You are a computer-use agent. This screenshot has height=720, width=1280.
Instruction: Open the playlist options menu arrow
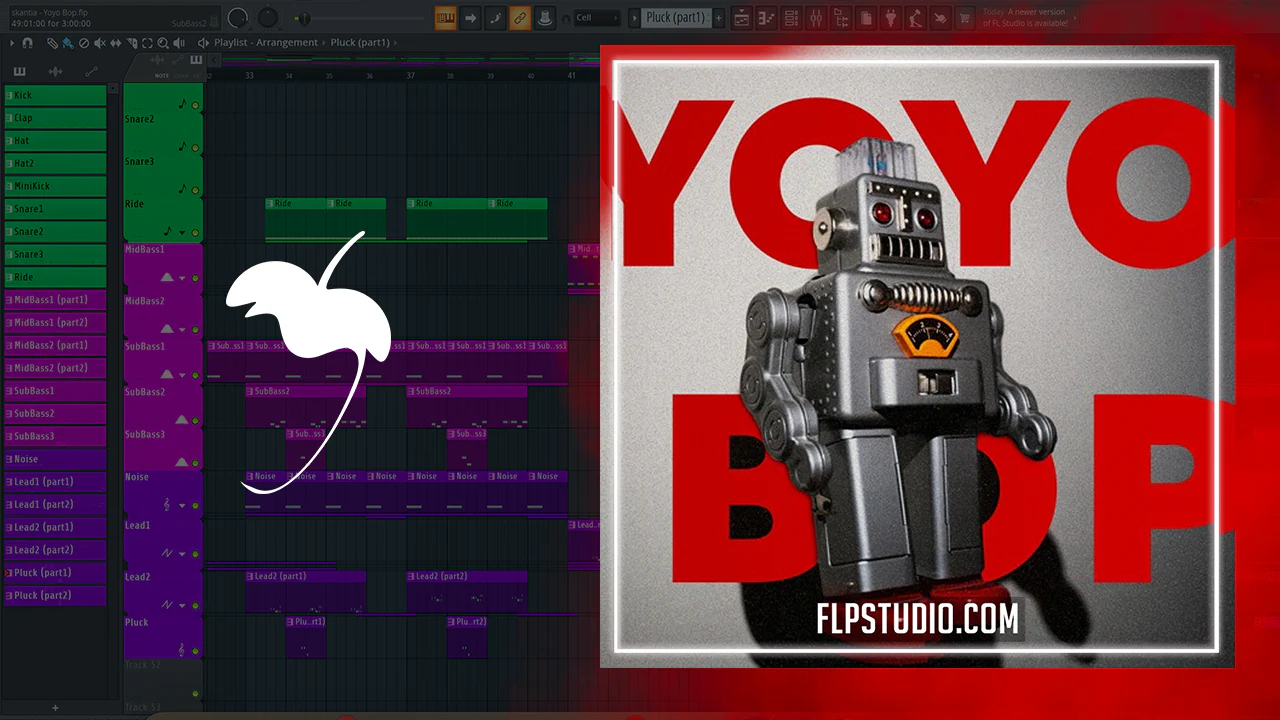click(x=12, y=43)
